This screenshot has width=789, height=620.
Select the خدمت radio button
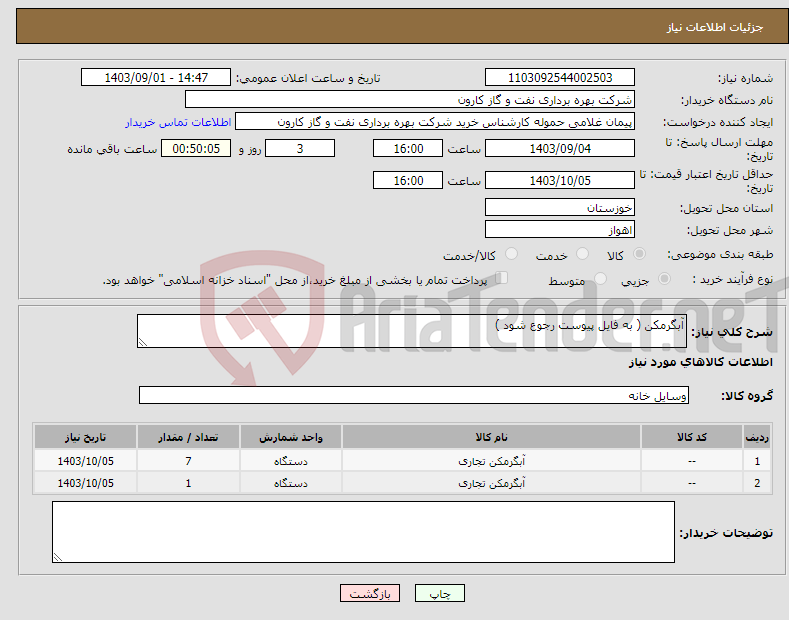pyautogui.click(x=582, y=254)
